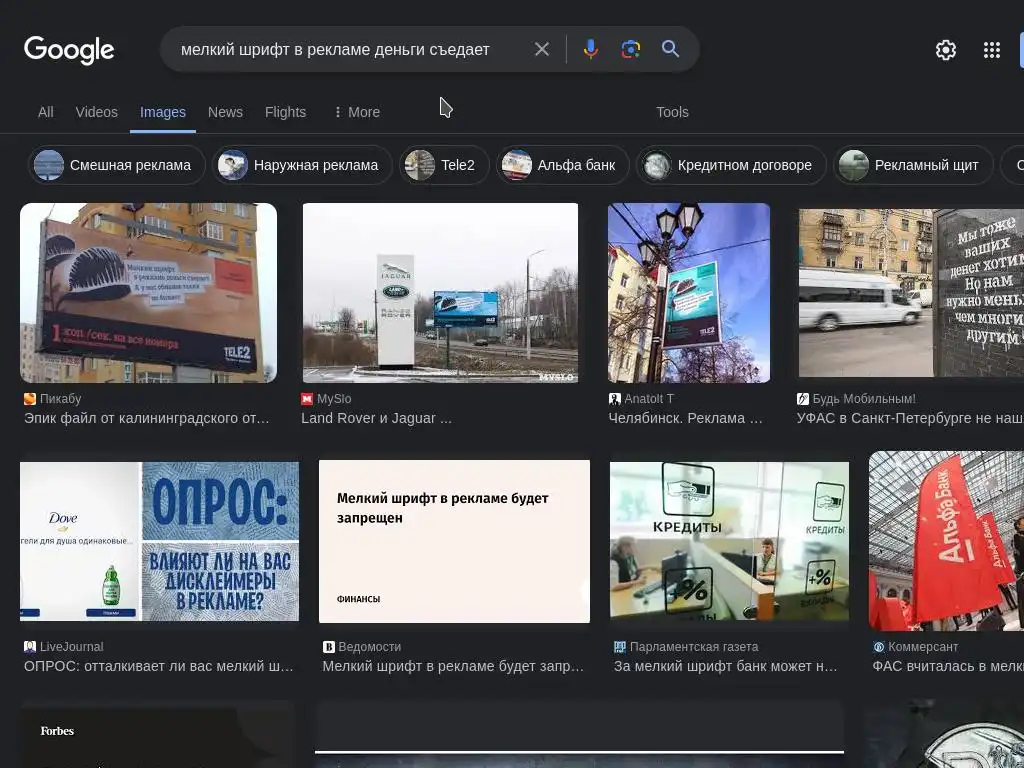Viewport: 1024px width, 768px height.
Task: Open the КРЕДИТЫ bank office image
Action: pos(729,541)
